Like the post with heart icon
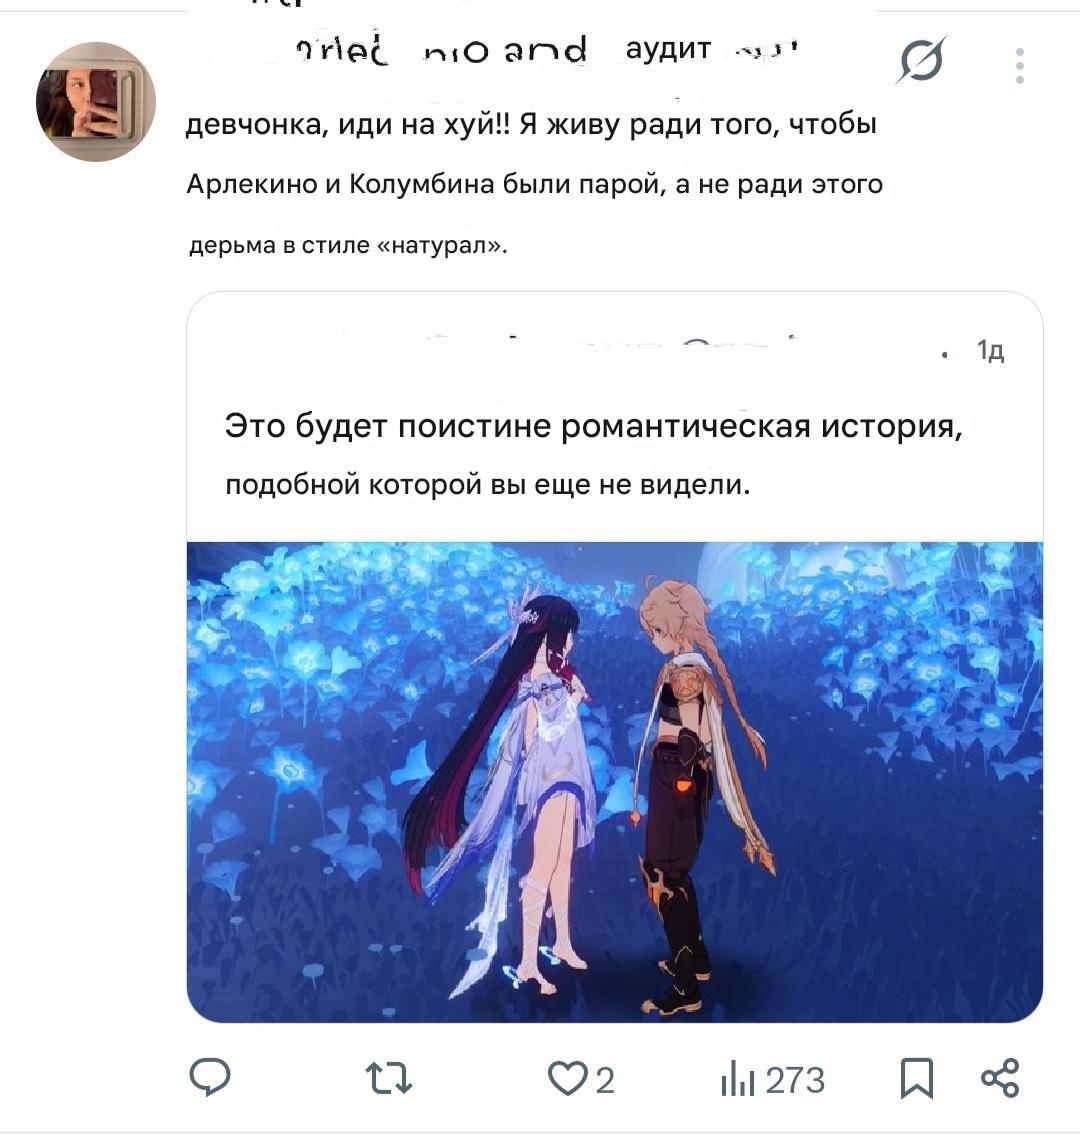The image size is (1080, 1148). click(567, 1078)
